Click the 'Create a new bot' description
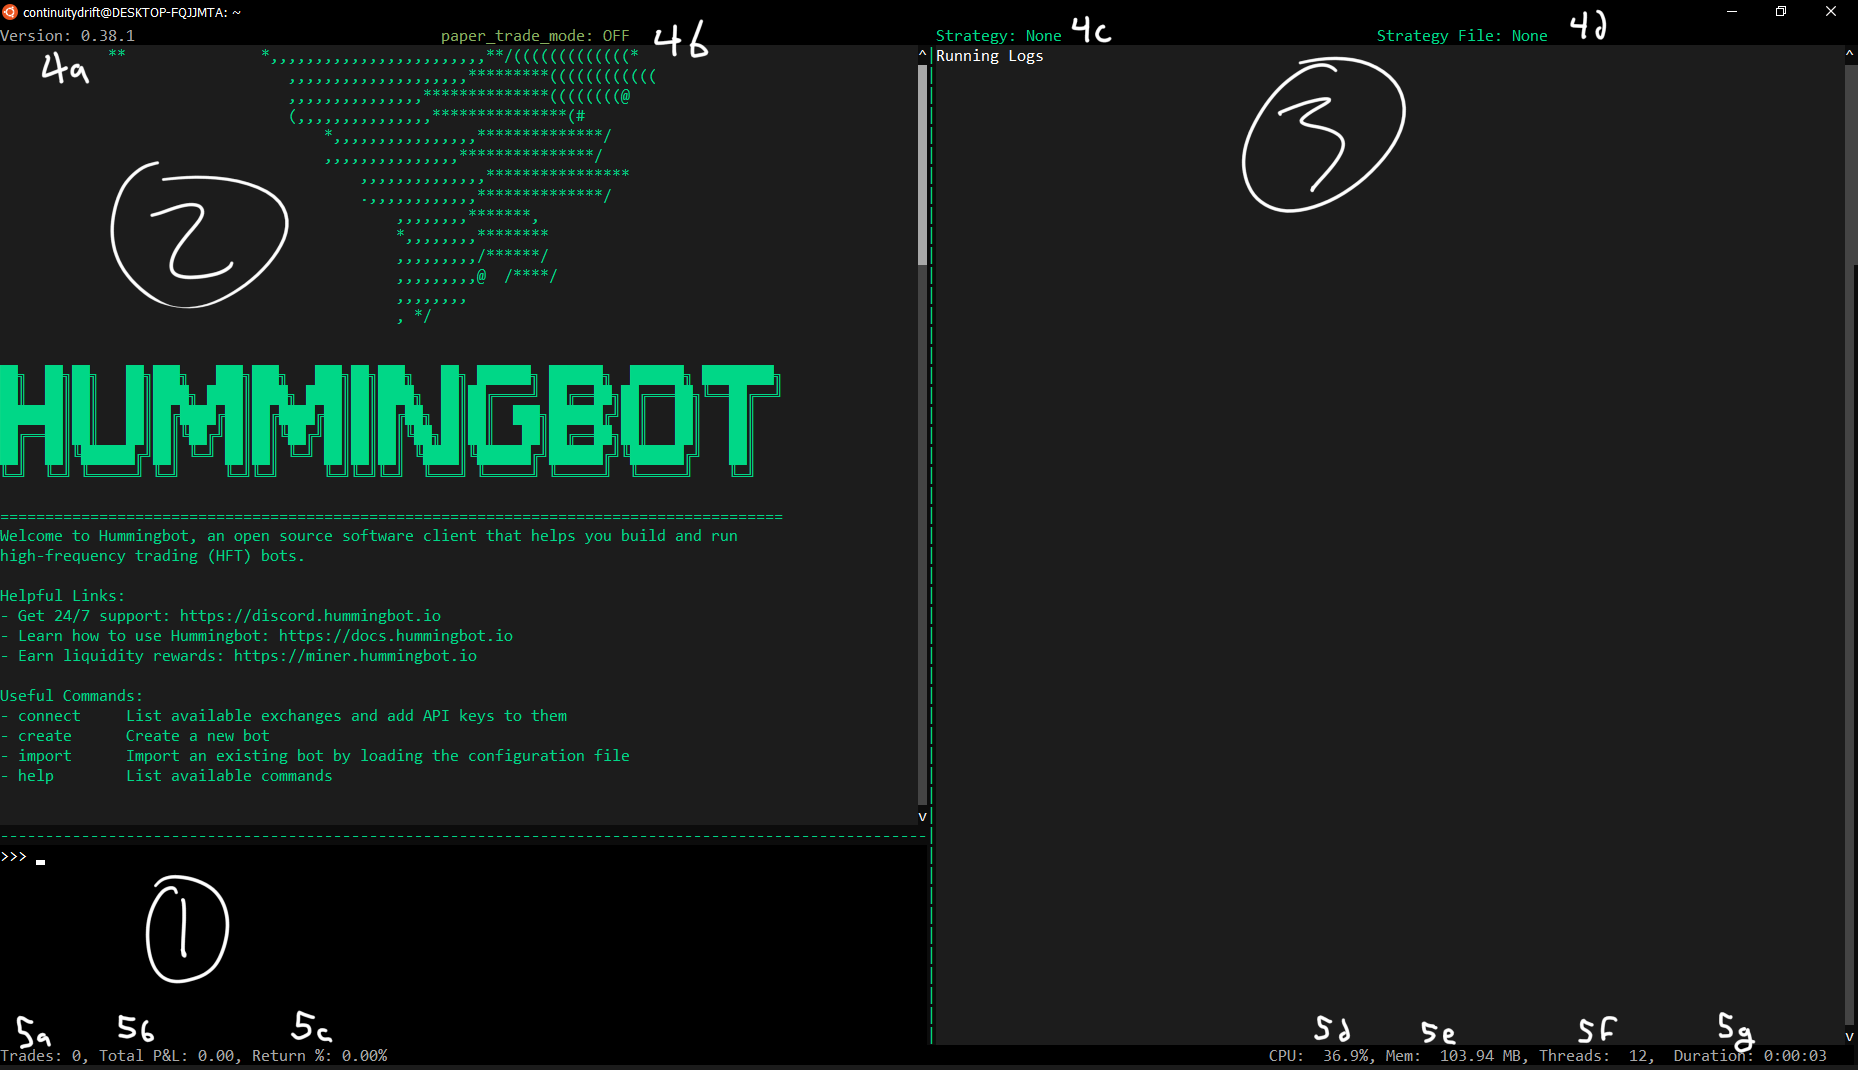The width and height of the screenshot is (1858, 1070). click(x=198, y=736)
